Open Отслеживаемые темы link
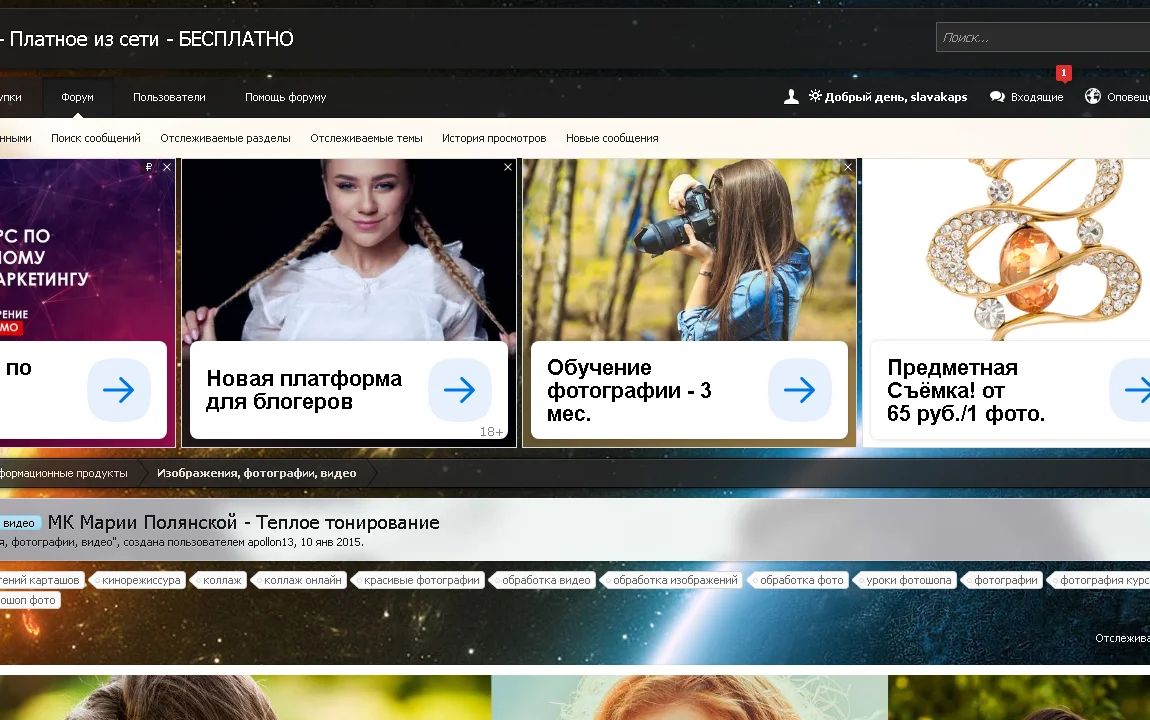This screenshot has height=720, width=1150. (366, 138)
